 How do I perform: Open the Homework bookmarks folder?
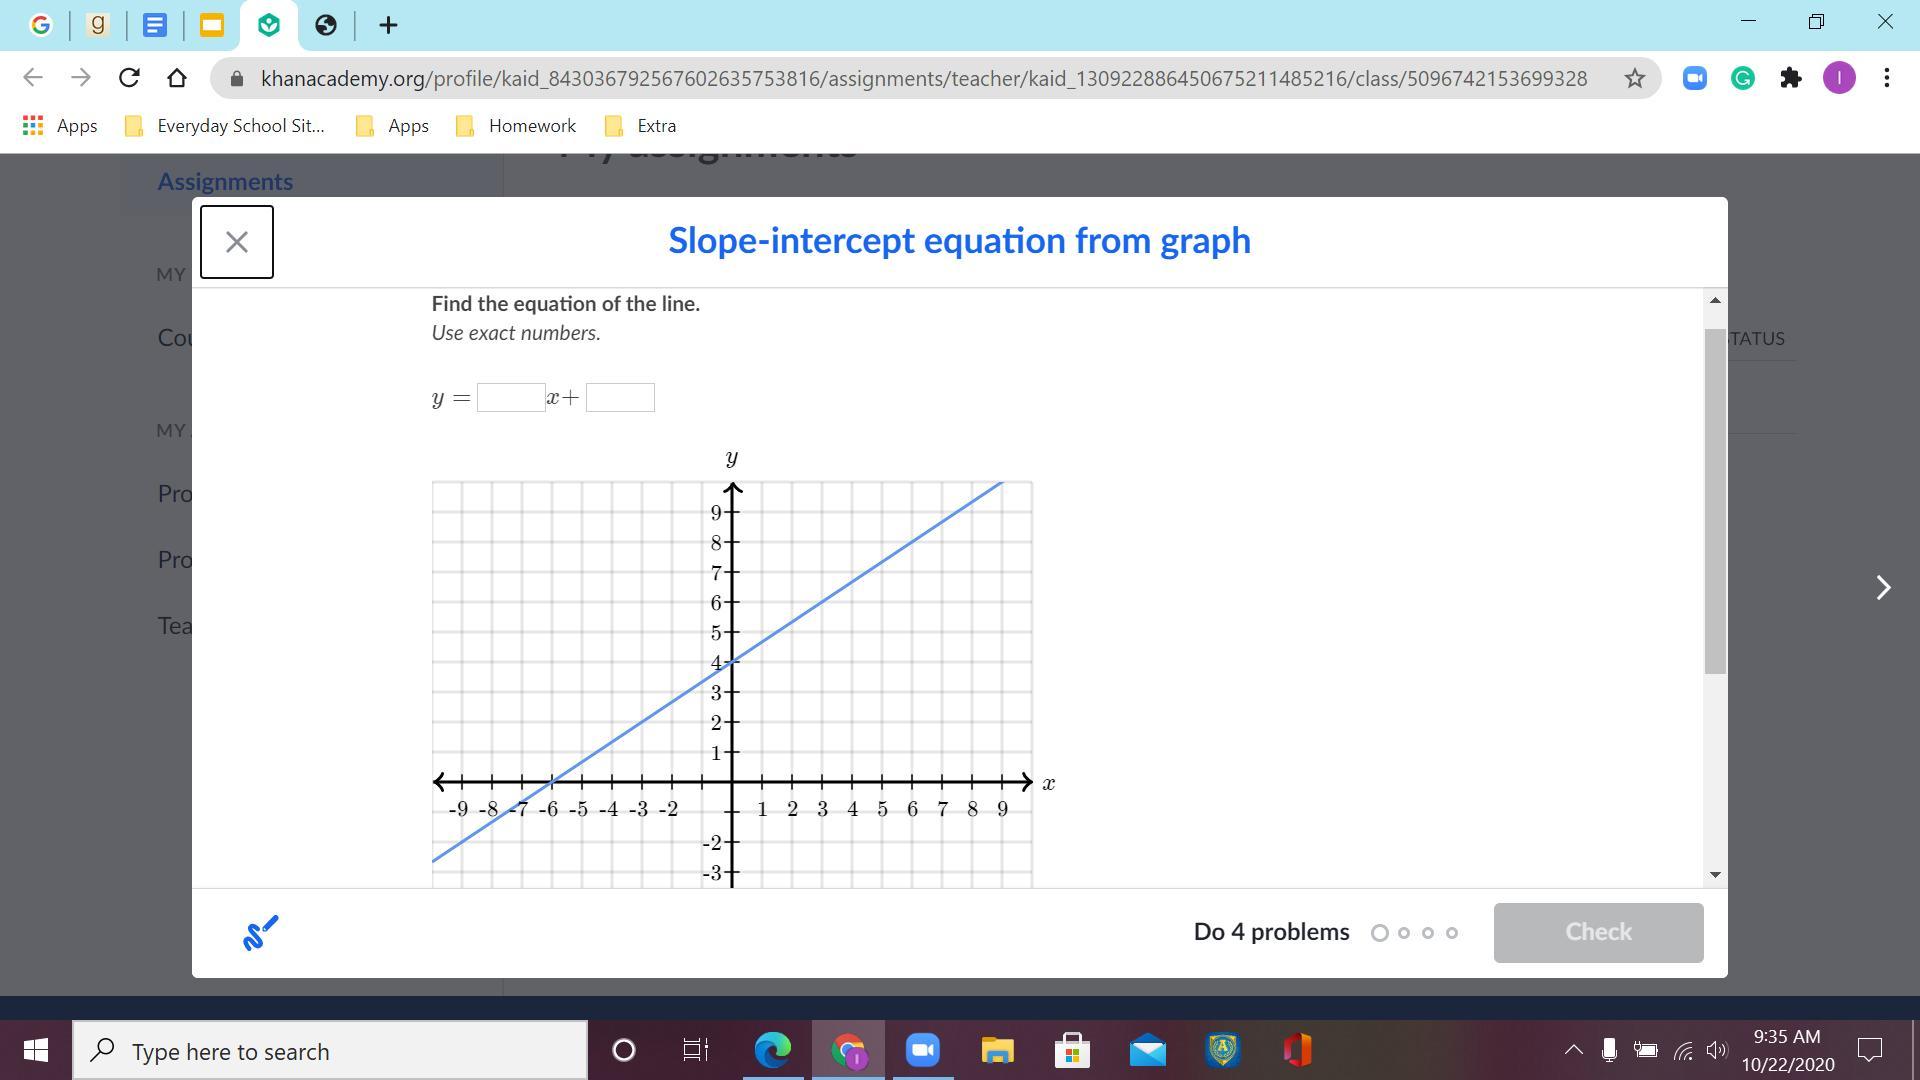pos(517,126)
